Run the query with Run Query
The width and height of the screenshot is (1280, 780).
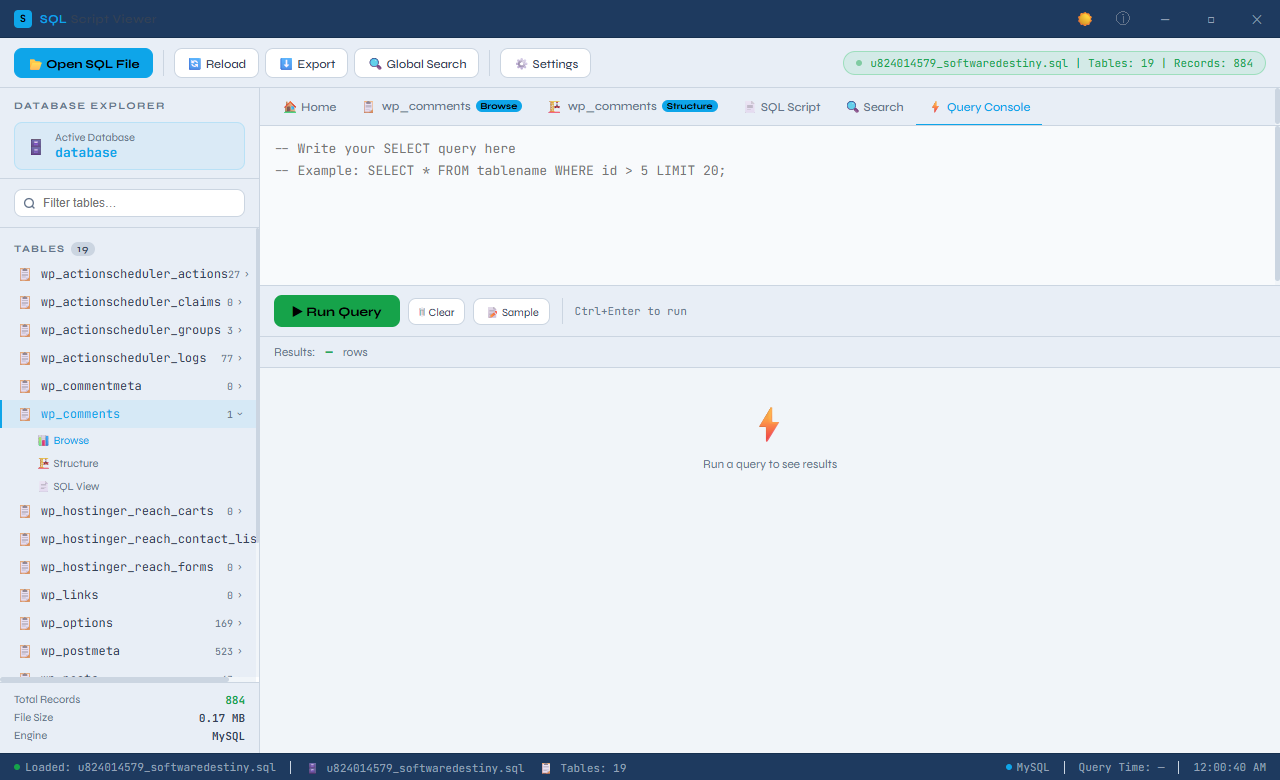coord(337,311)
